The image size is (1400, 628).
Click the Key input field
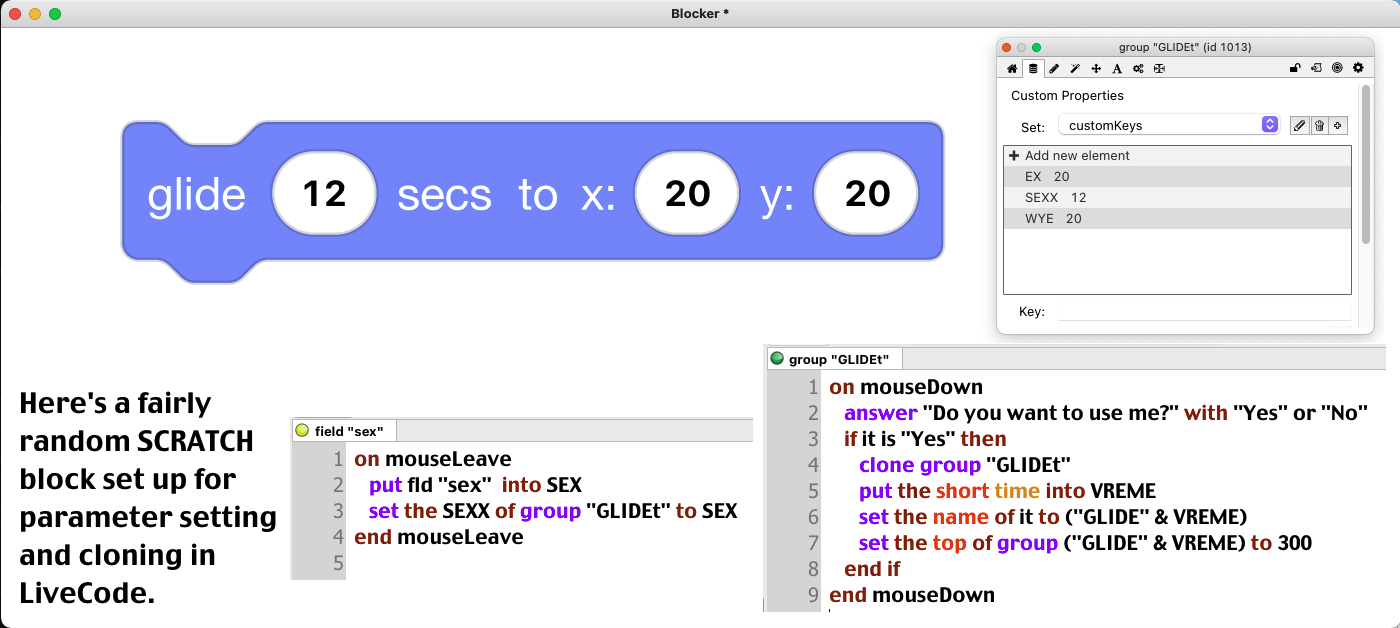[x=1200, y=312]
